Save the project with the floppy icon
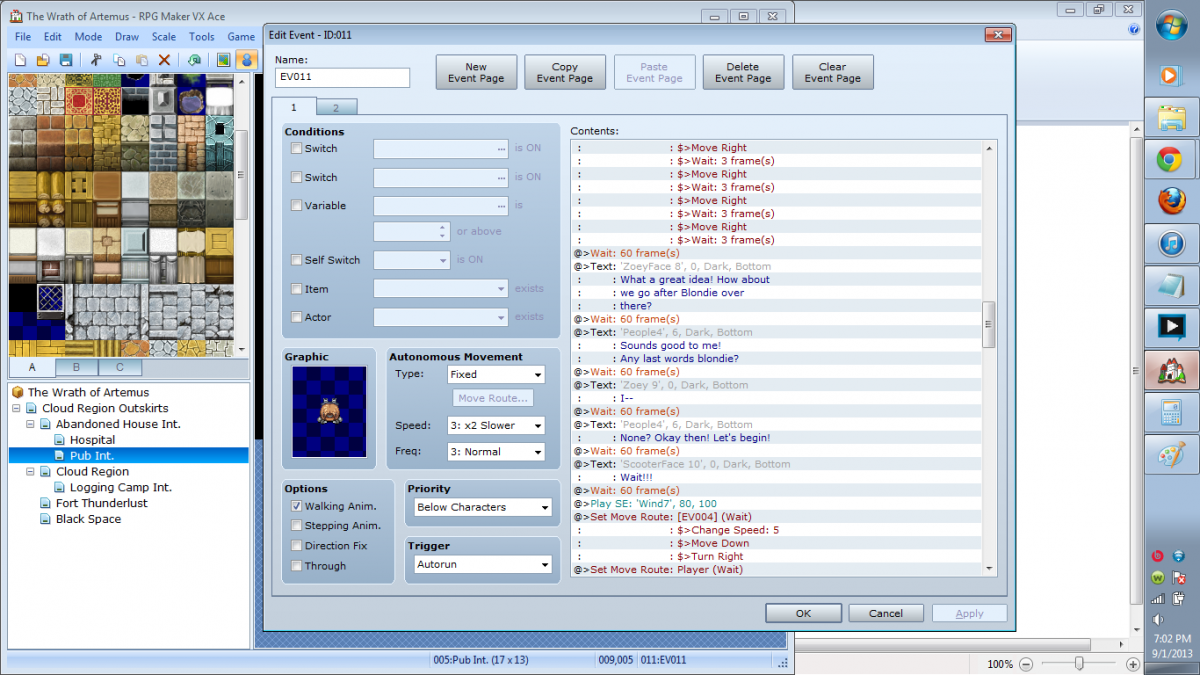The image size is (1200, 675). click(x=66, y=60)
